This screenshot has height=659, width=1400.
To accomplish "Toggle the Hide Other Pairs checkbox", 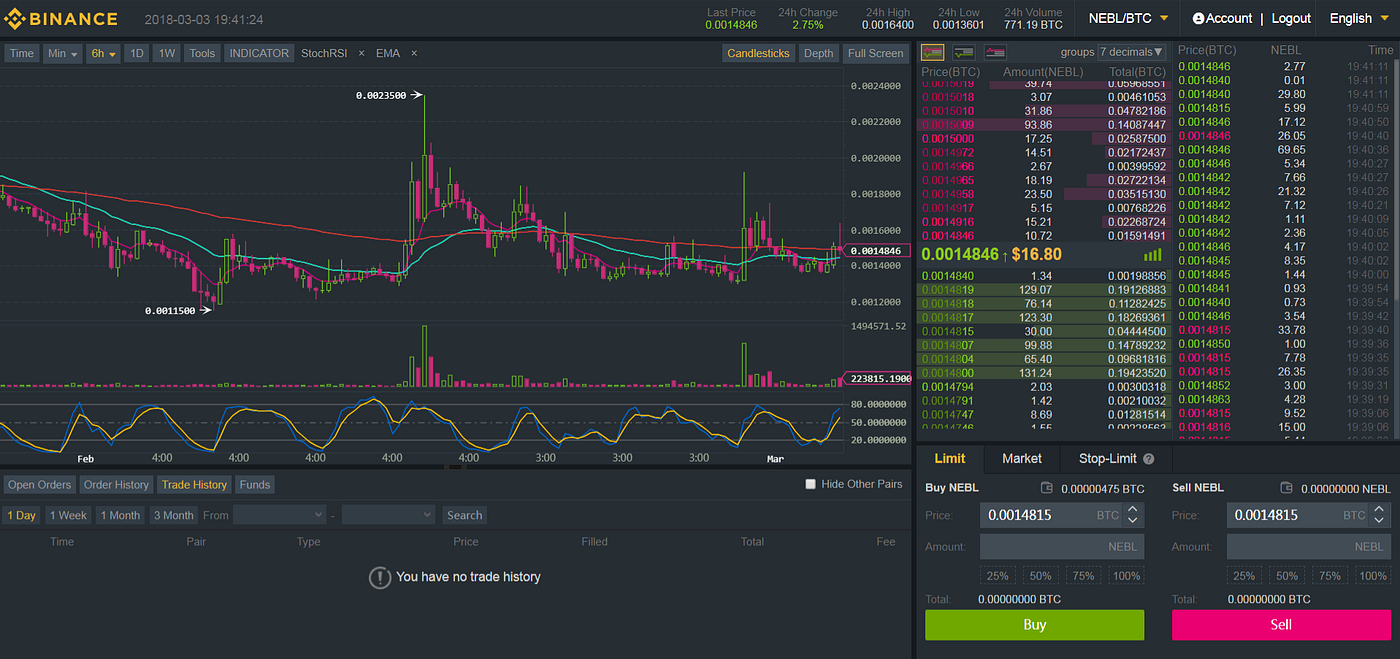I will point(811,484).
